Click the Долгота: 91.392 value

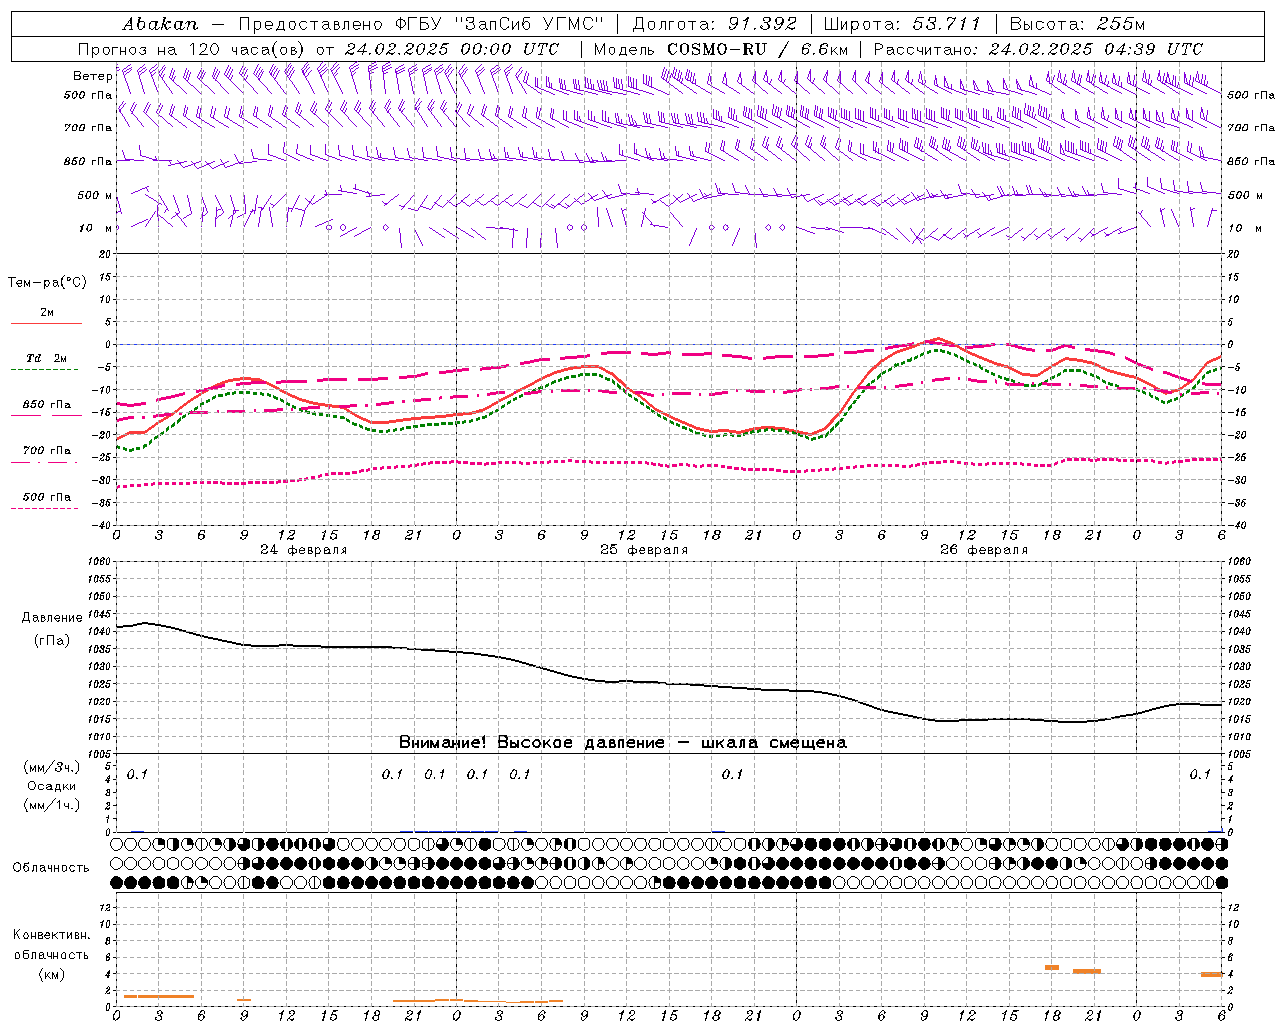[x=715, y=23]
